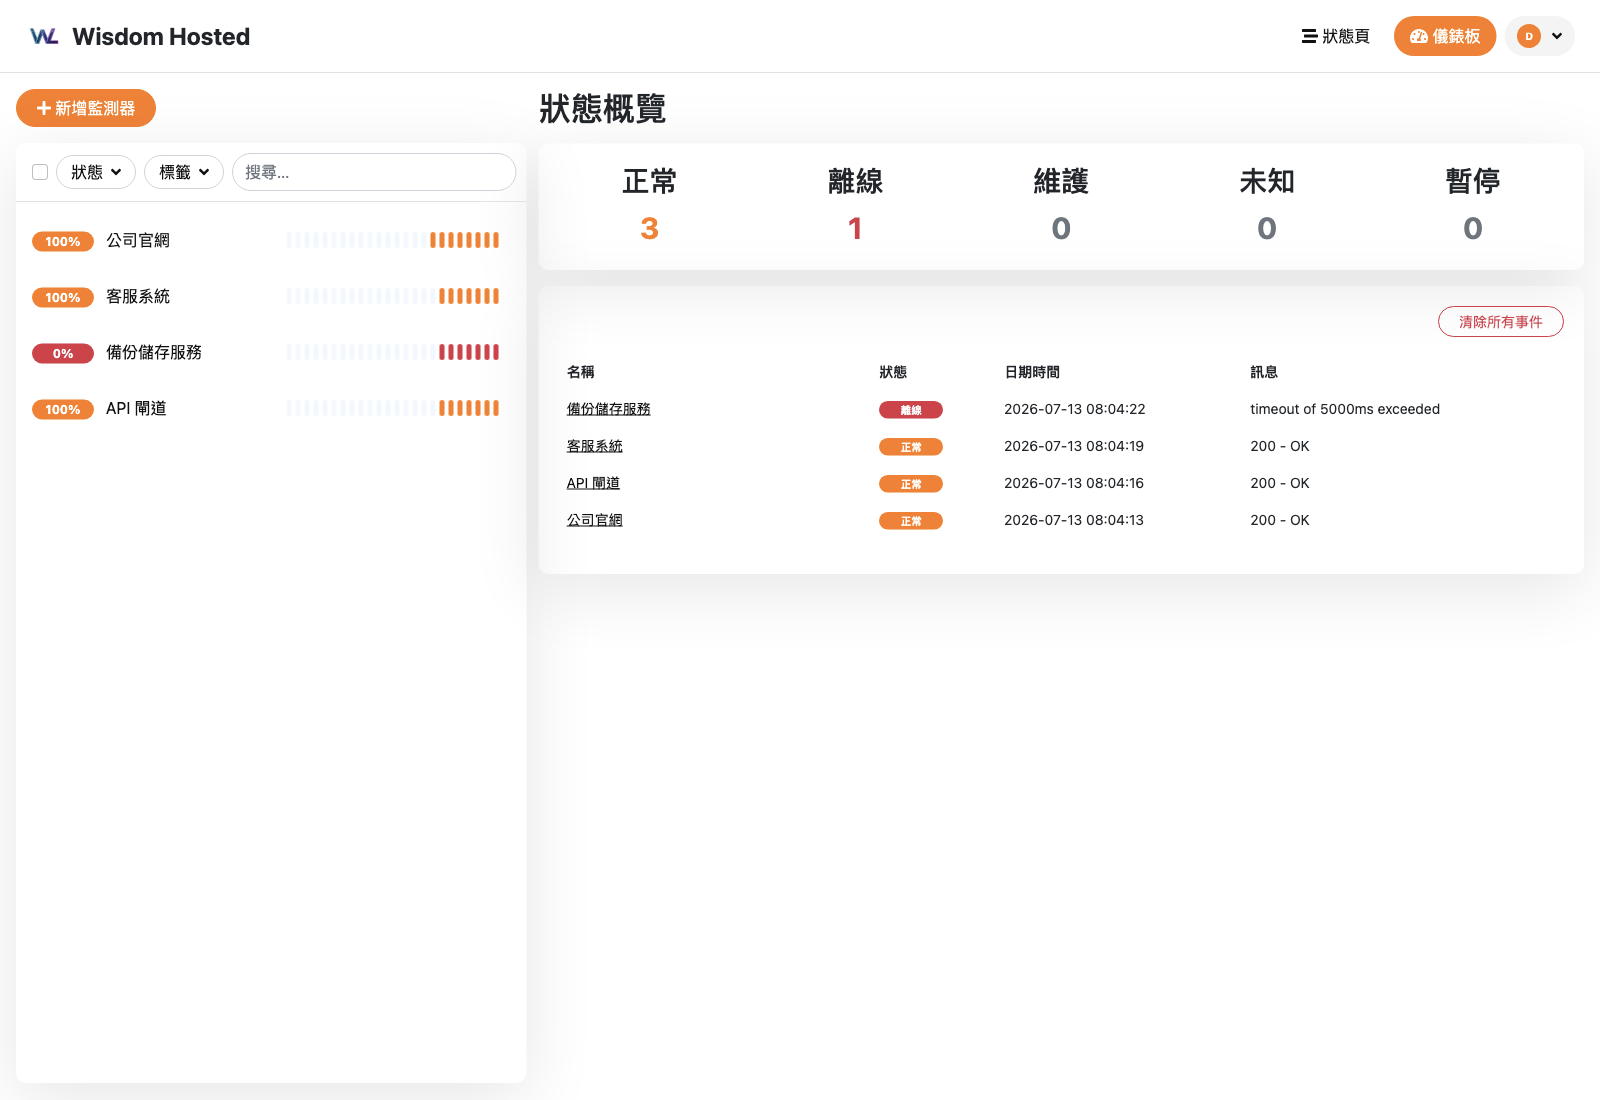Click the 搜尋 search field
The width and height of the screenshot is (1600, 1100).
[x=374, y=172]
